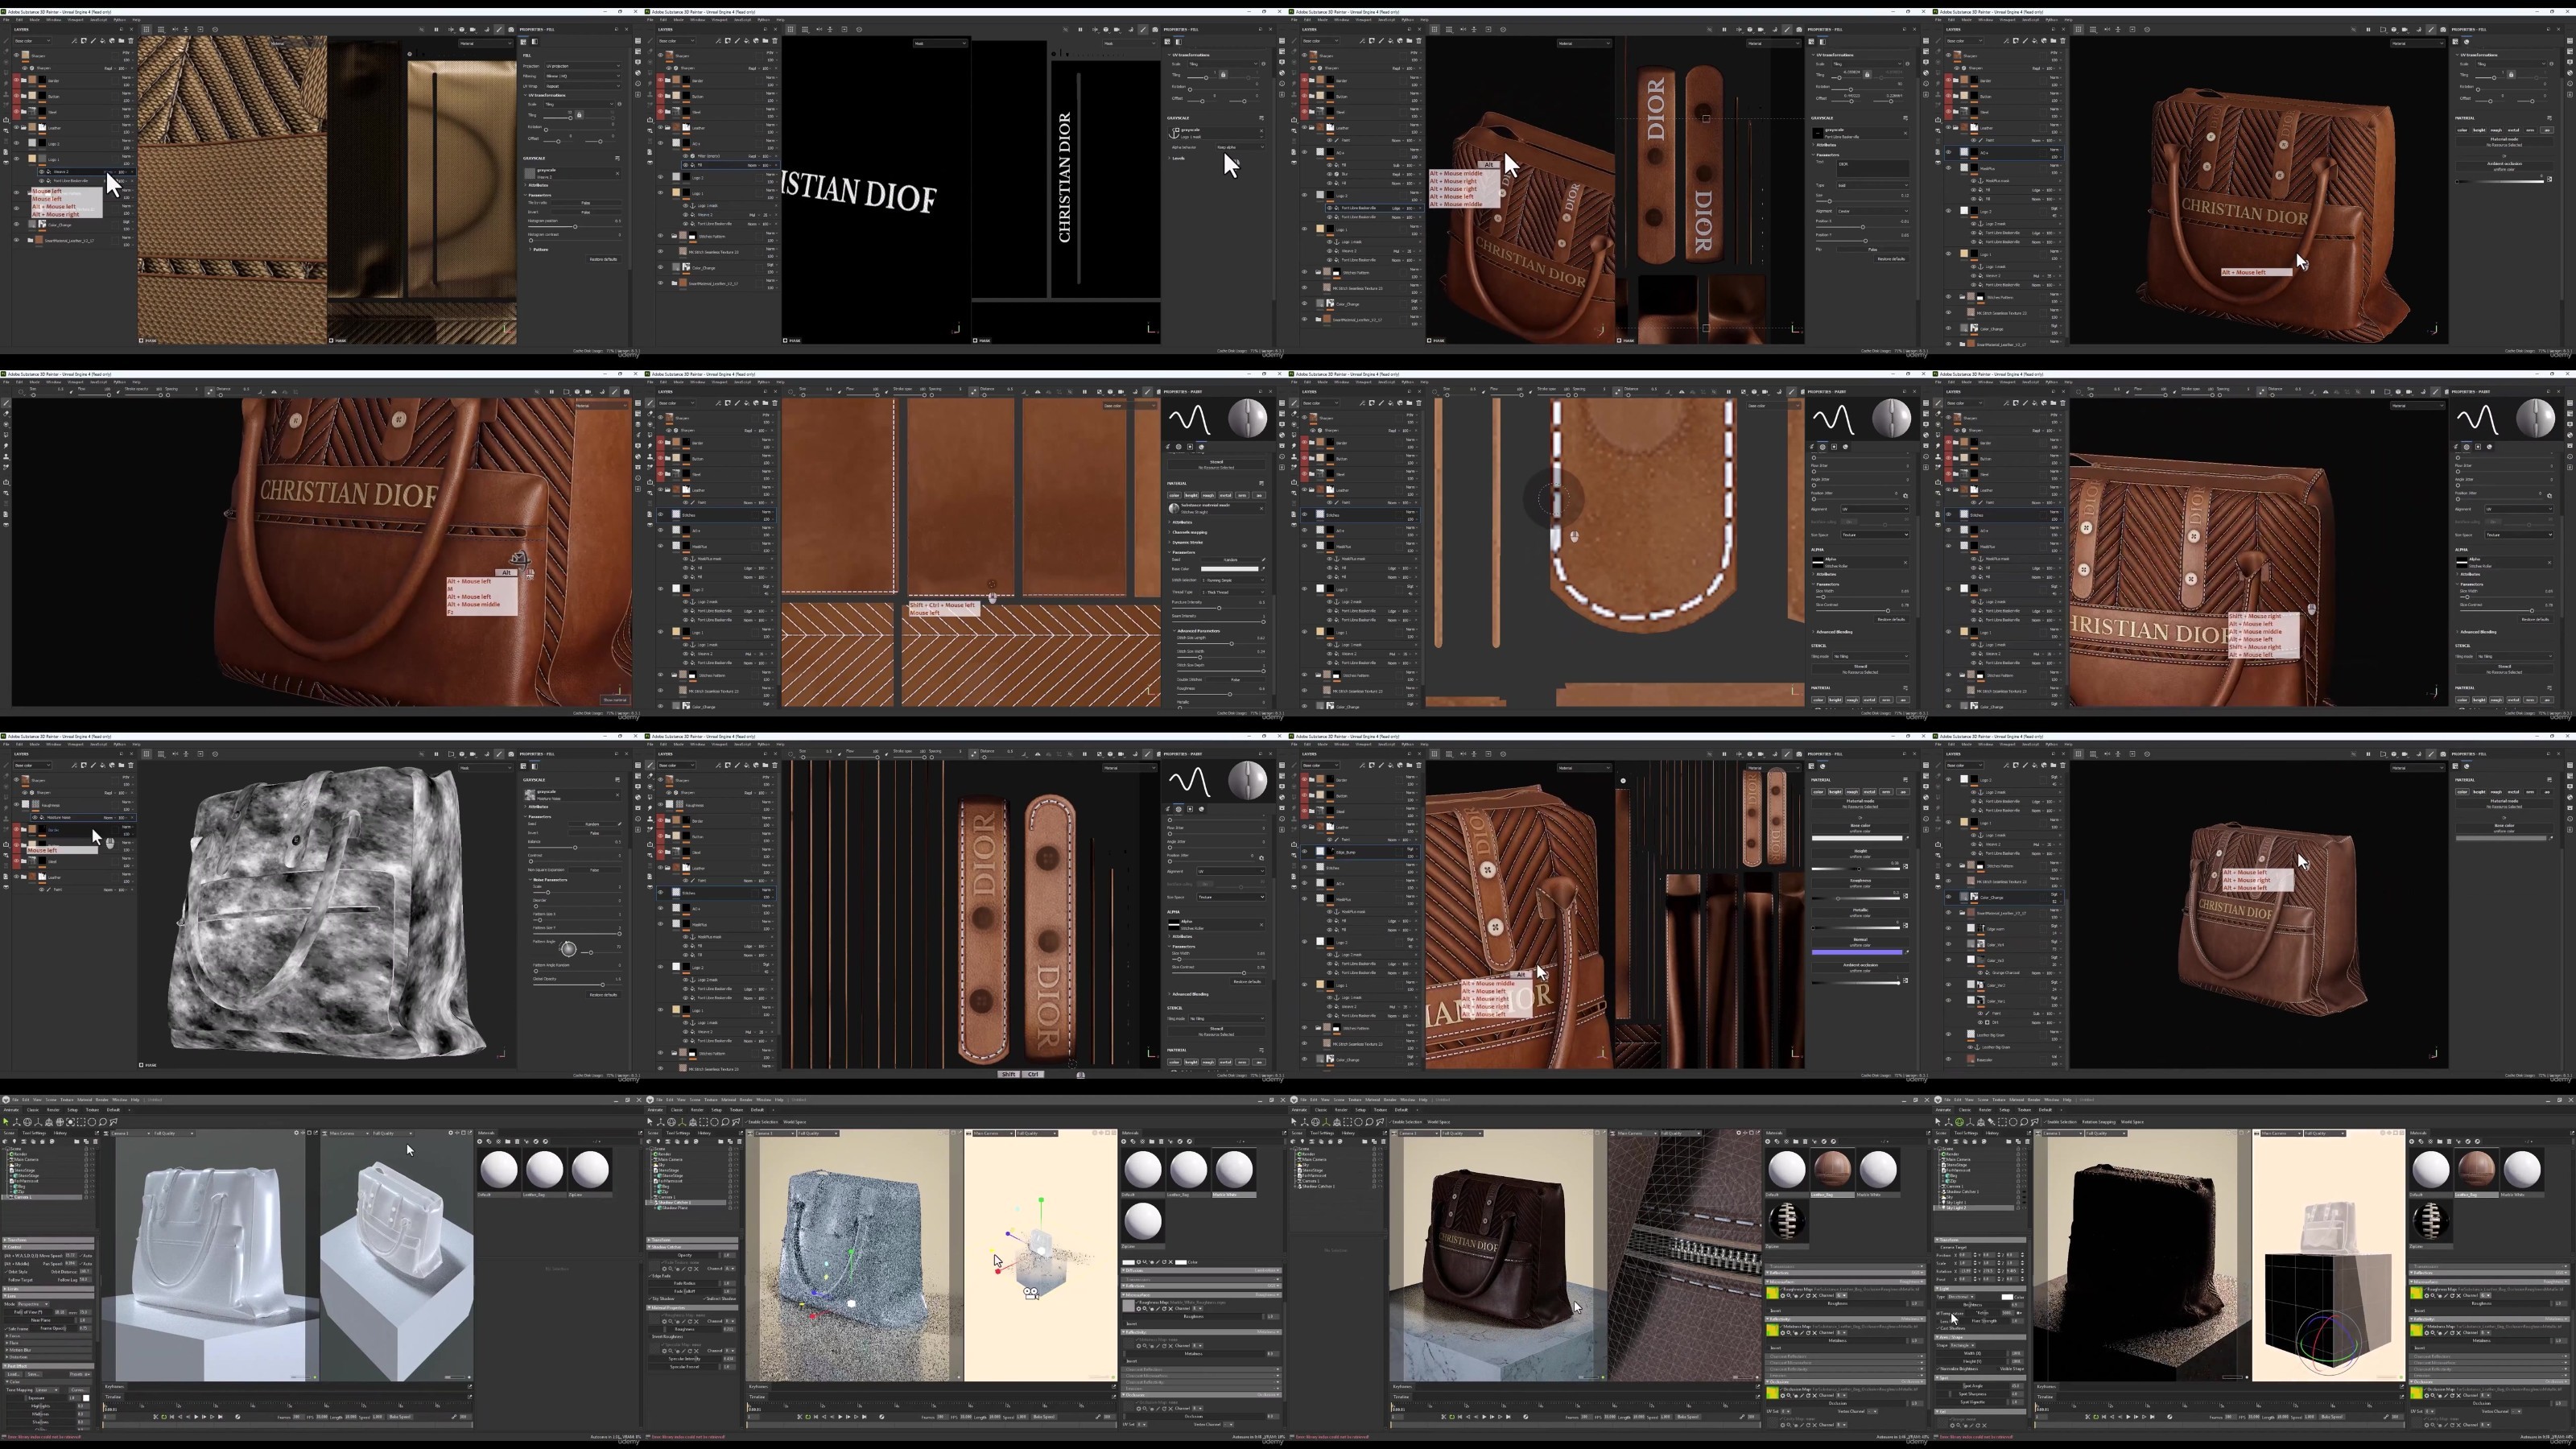
Task: Open Viewport menu above the grayscale noise-textured bag
Action: (x=486, y=768)
